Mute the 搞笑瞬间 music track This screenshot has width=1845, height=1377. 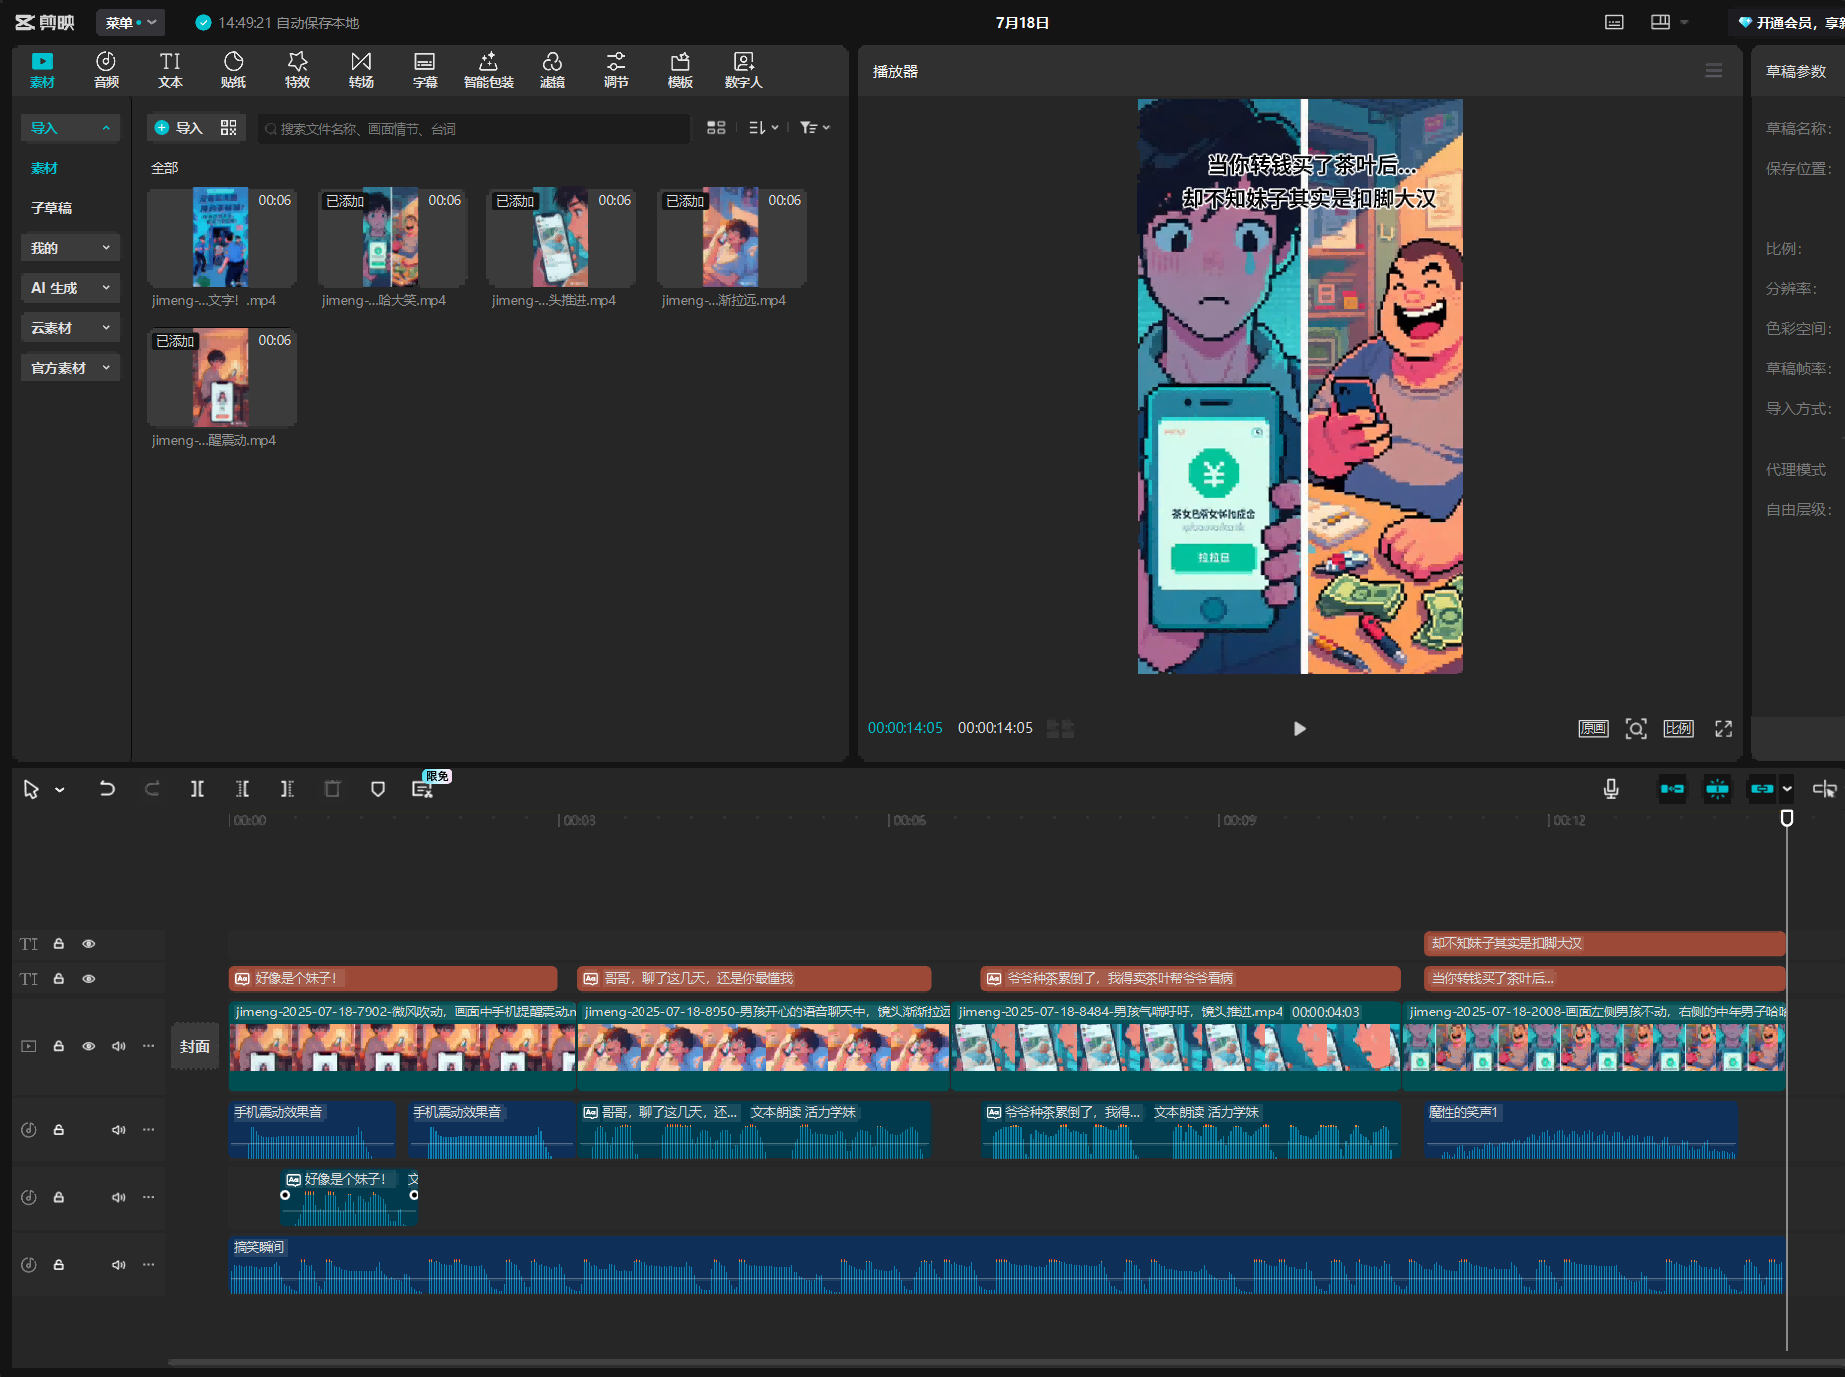(x=119, y=1265)
